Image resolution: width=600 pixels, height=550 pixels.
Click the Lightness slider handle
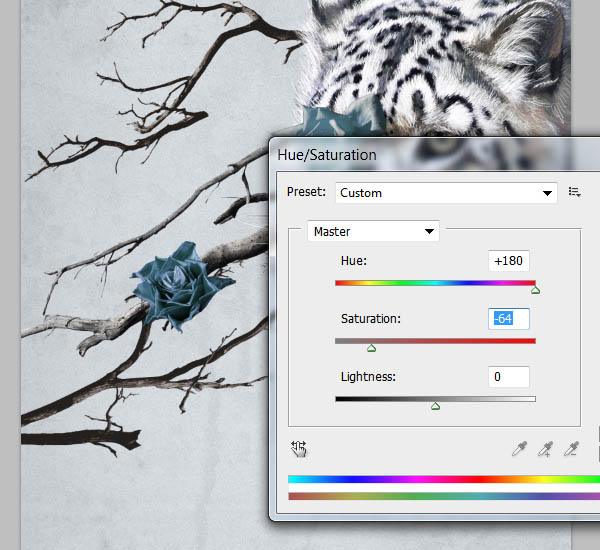435,406
